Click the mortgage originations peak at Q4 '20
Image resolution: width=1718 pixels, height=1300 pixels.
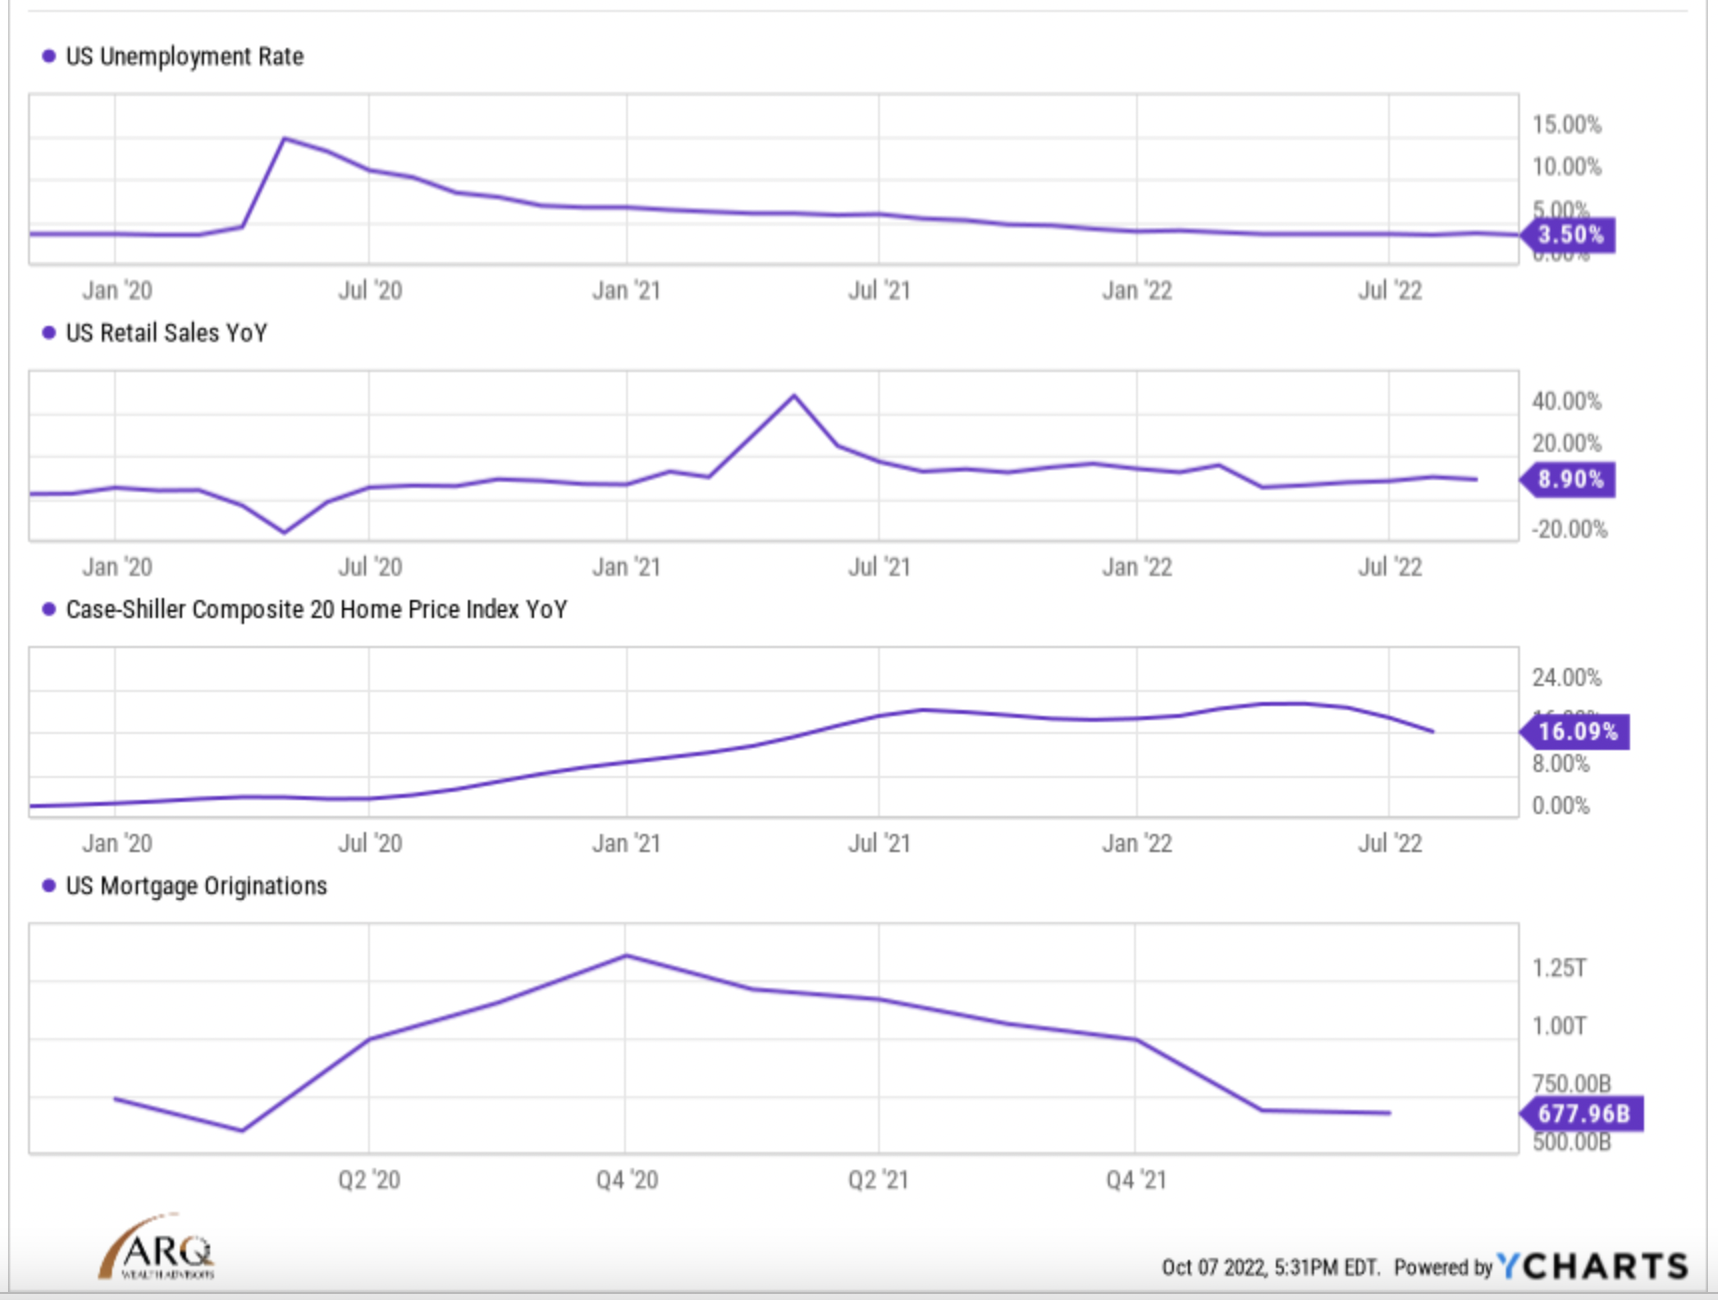click(626, 956)
